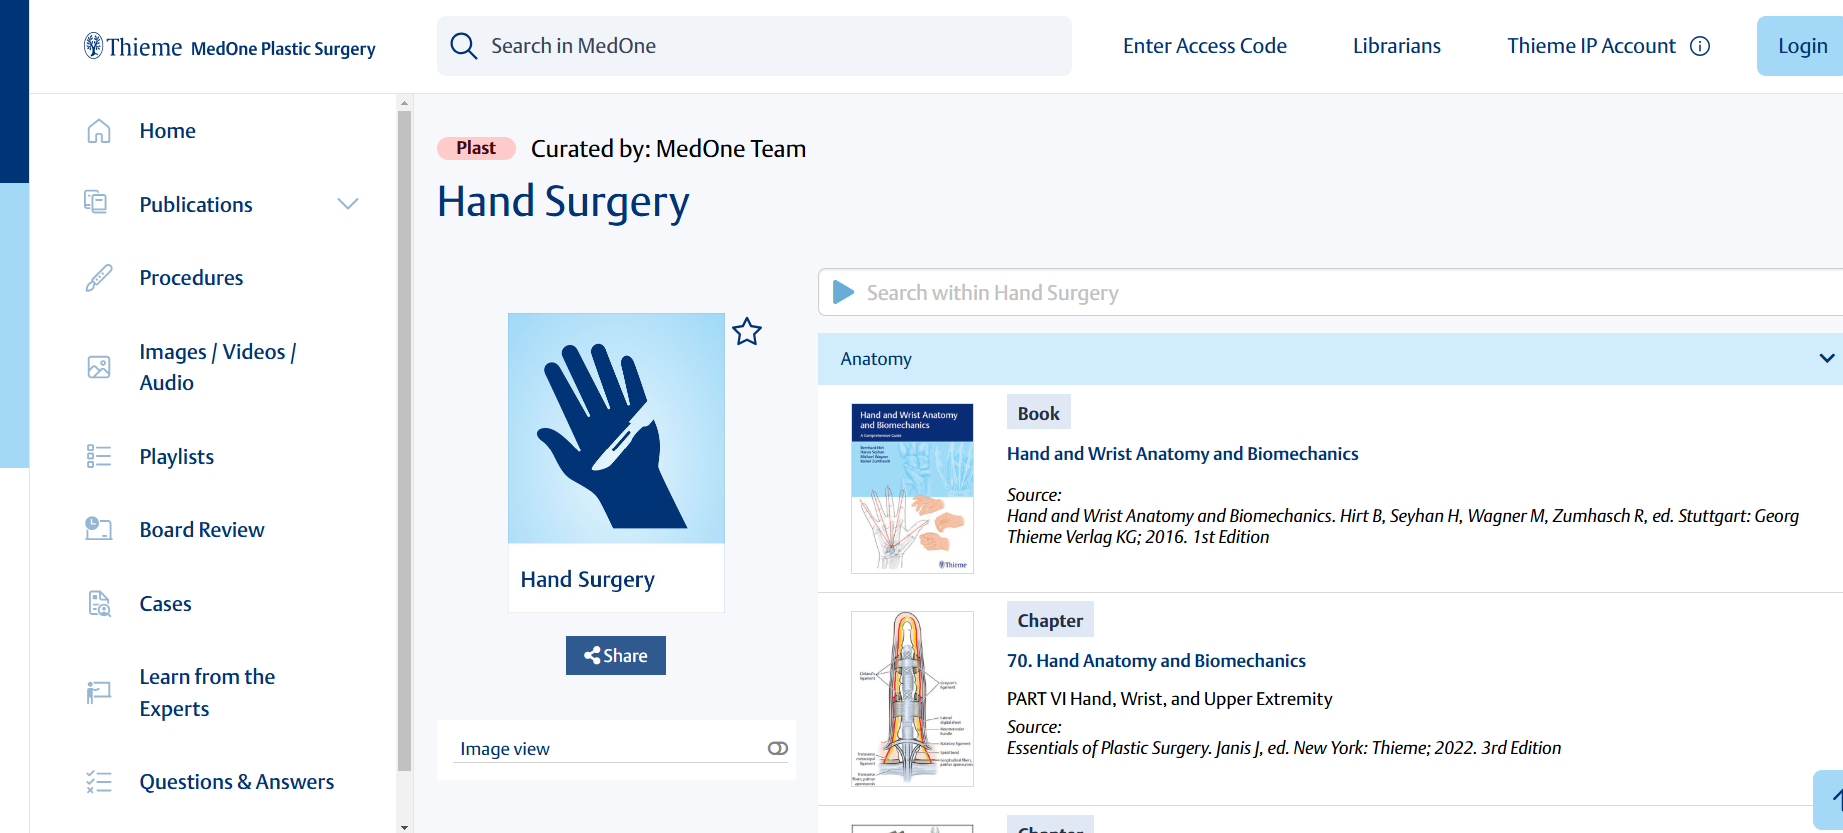Open the Thieme IP Account link
This screenshot has width=1843, height=833.
[x=1591, y=46]
